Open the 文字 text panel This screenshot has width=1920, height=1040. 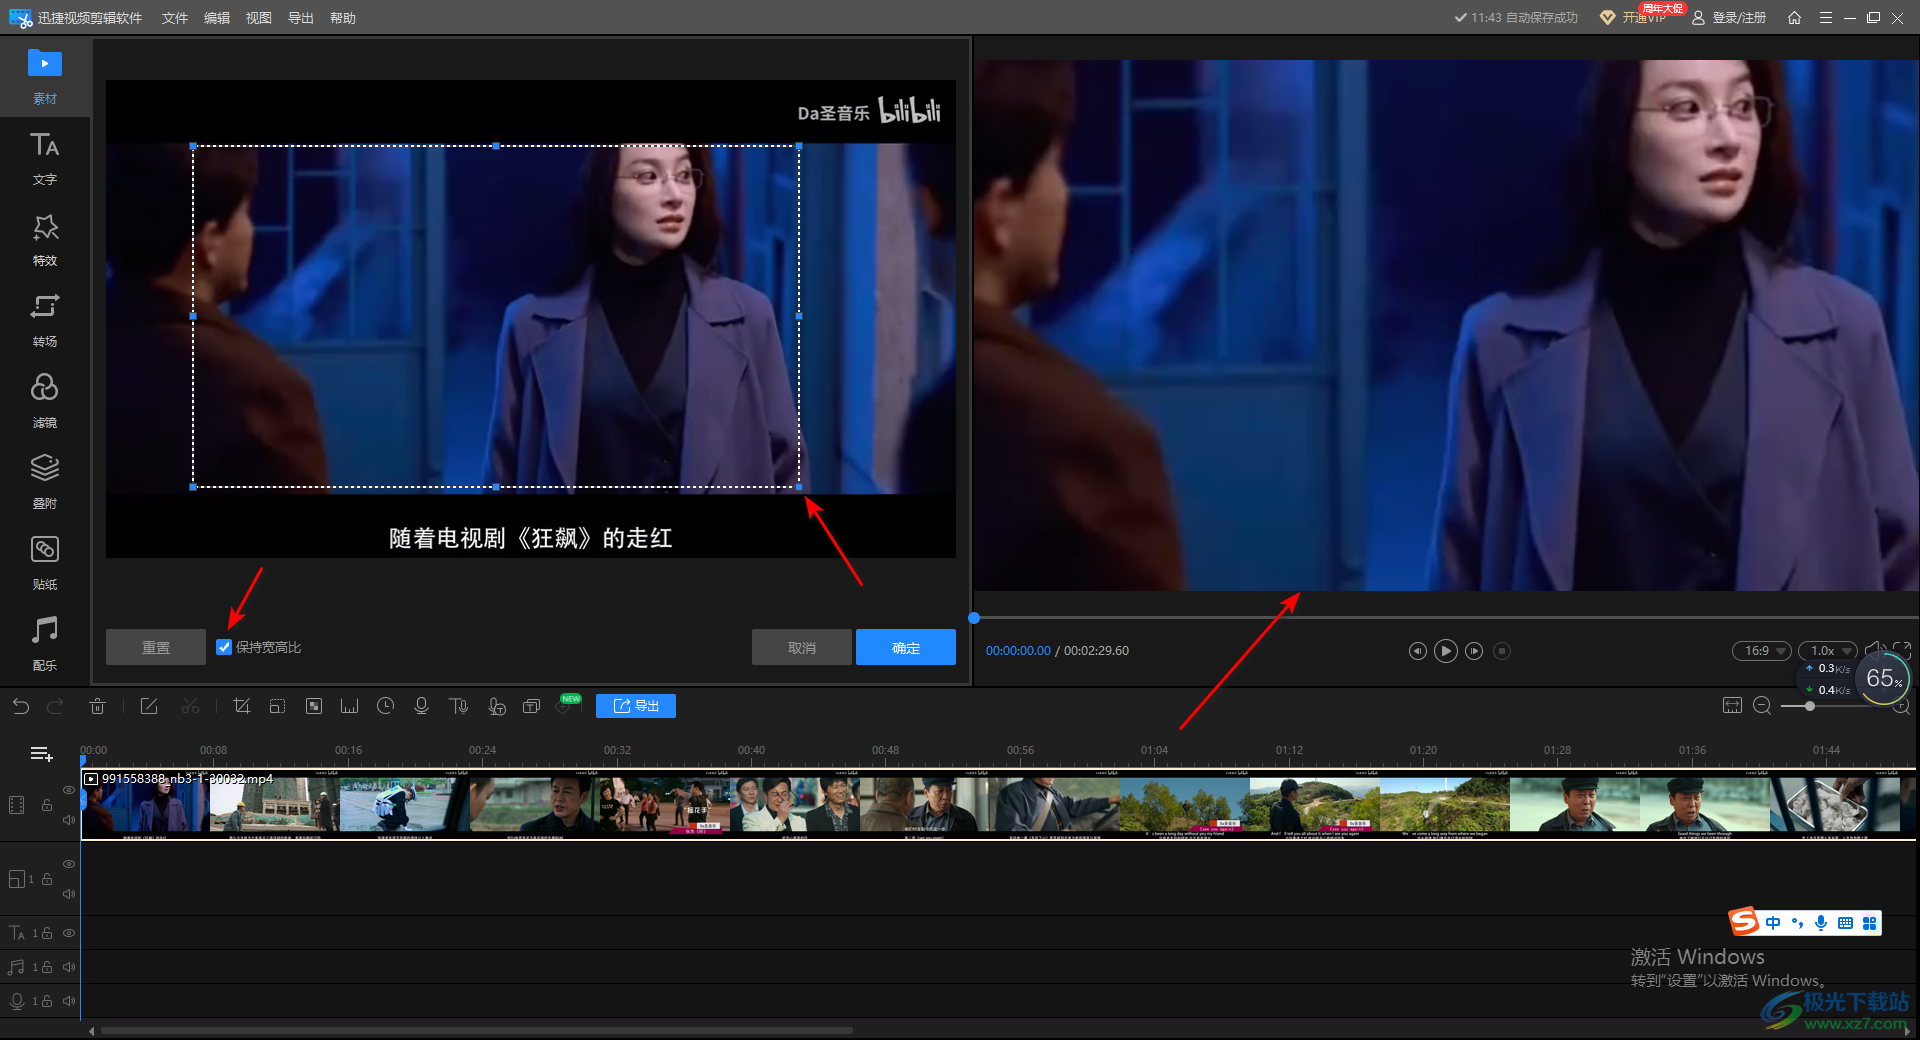45,158
